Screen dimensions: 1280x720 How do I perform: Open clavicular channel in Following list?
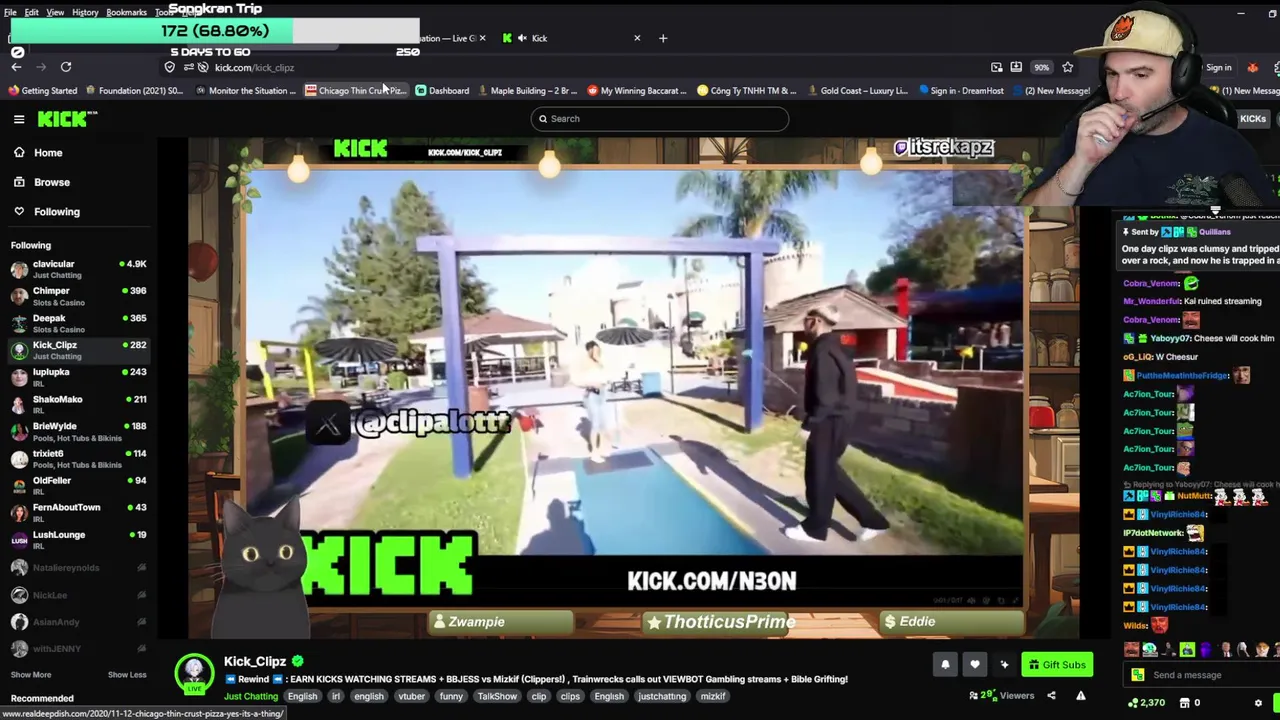click(78, 269)
